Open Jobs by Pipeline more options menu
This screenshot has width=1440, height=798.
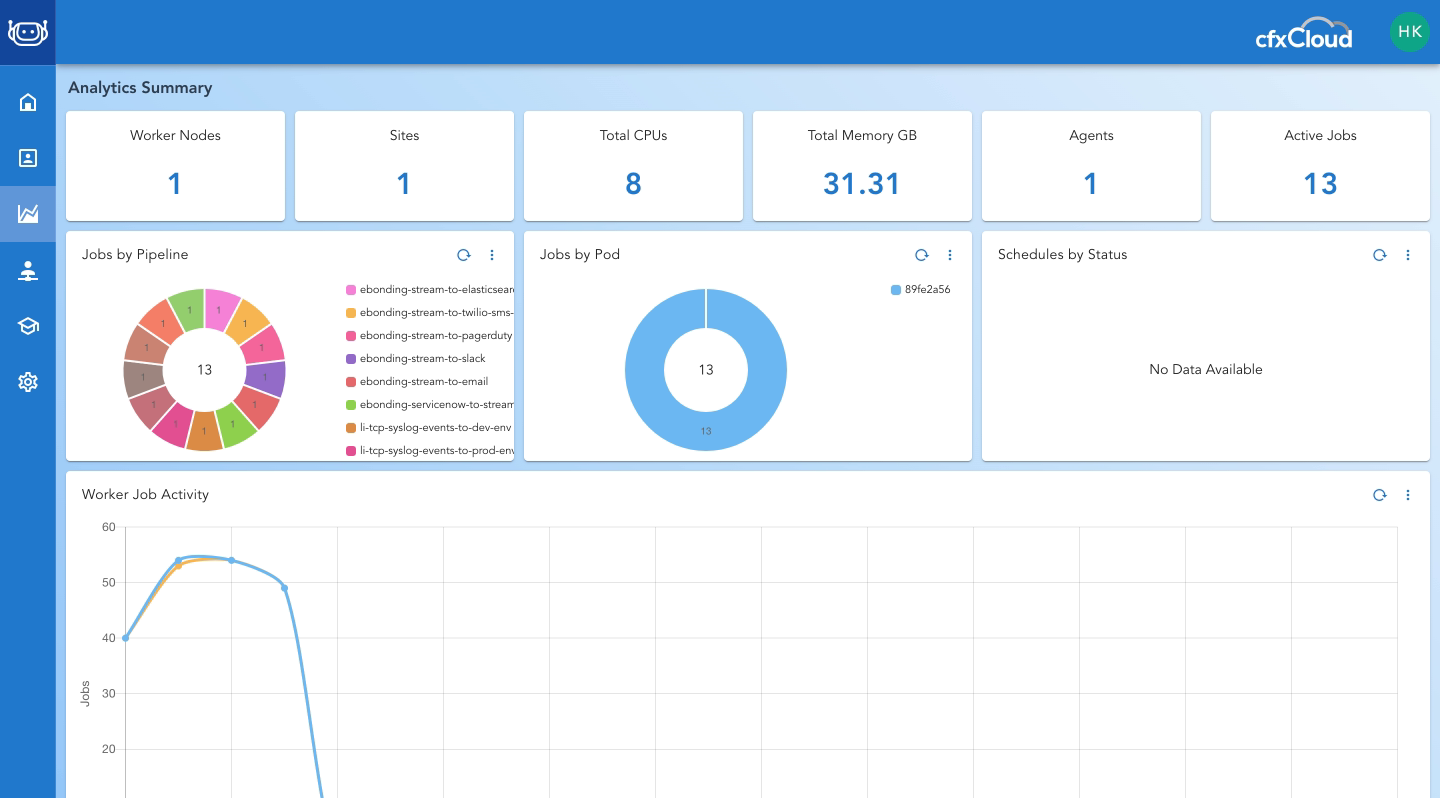[492, 255]
